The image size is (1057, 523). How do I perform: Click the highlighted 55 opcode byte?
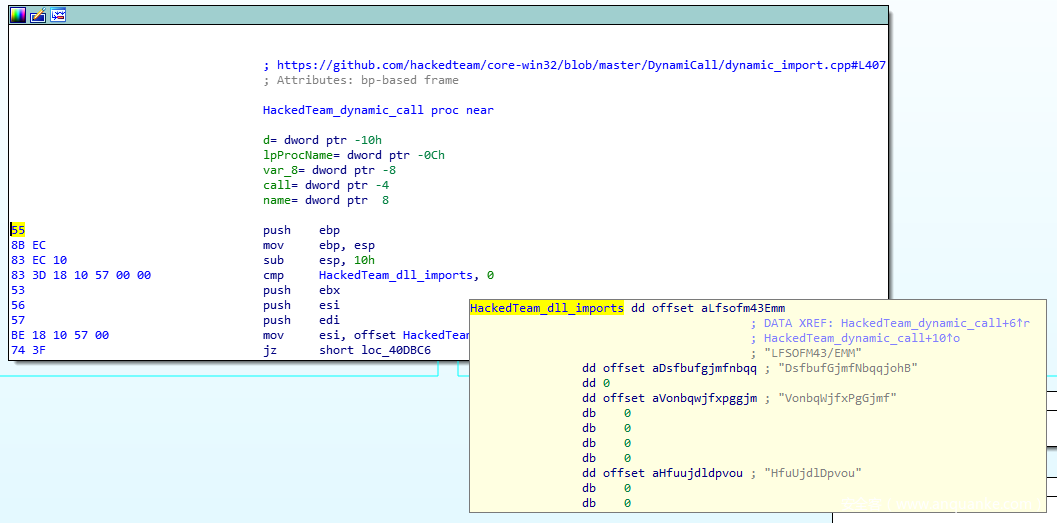coord(18,230)
